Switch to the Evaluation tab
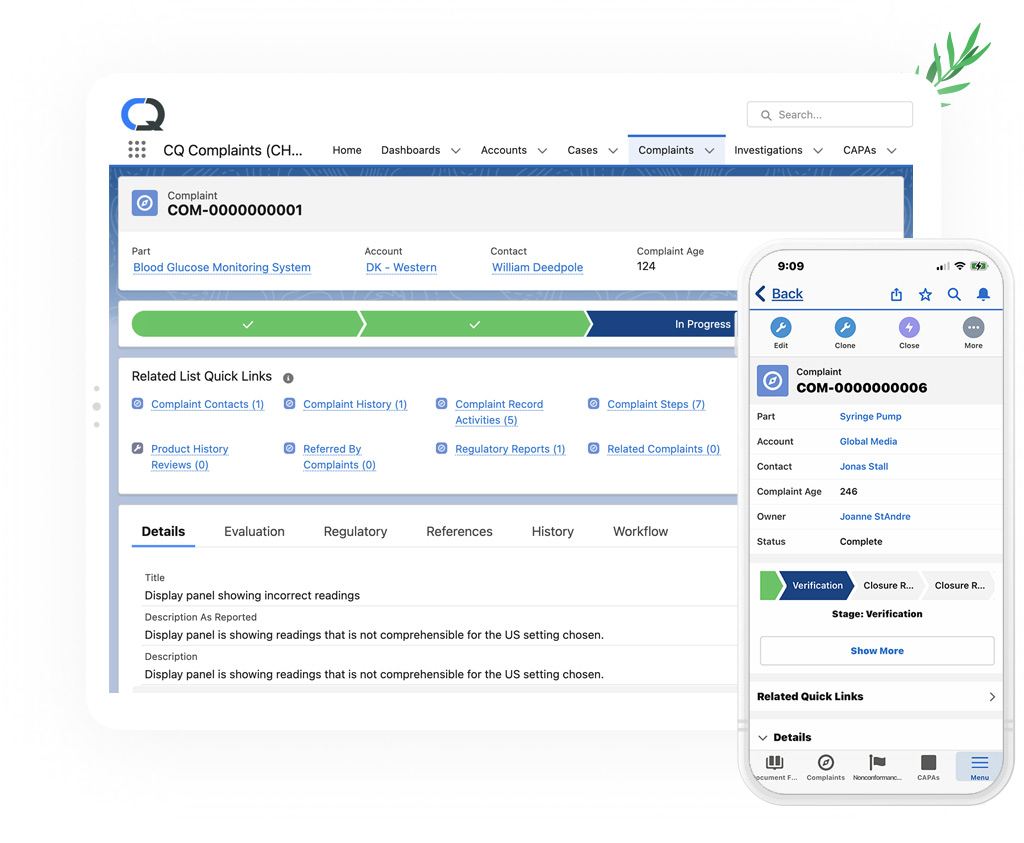The height and width of the screenshot is (843, 1024). pos(254,532)
